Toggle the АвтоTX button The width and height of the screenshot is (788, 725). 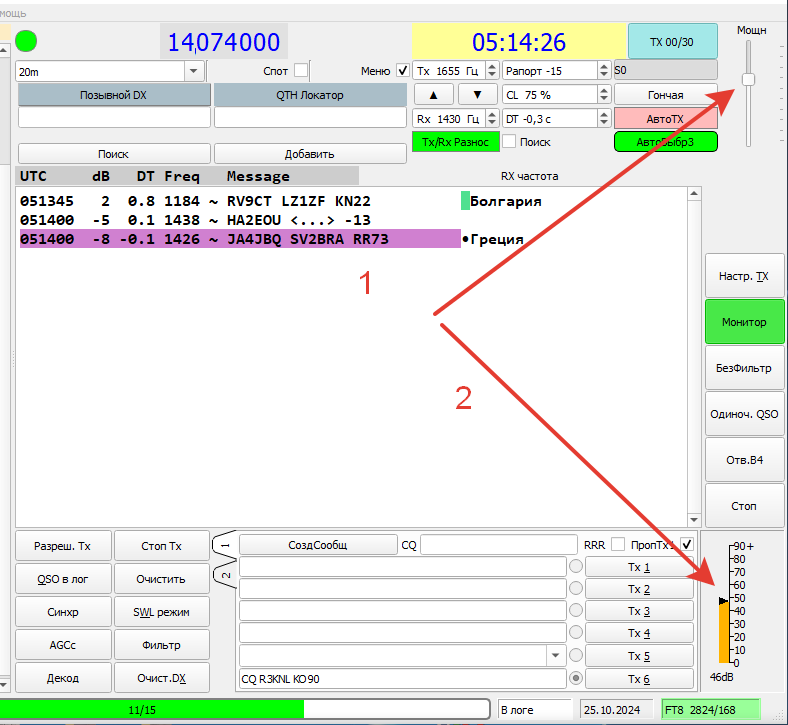[x=665, y=119]
